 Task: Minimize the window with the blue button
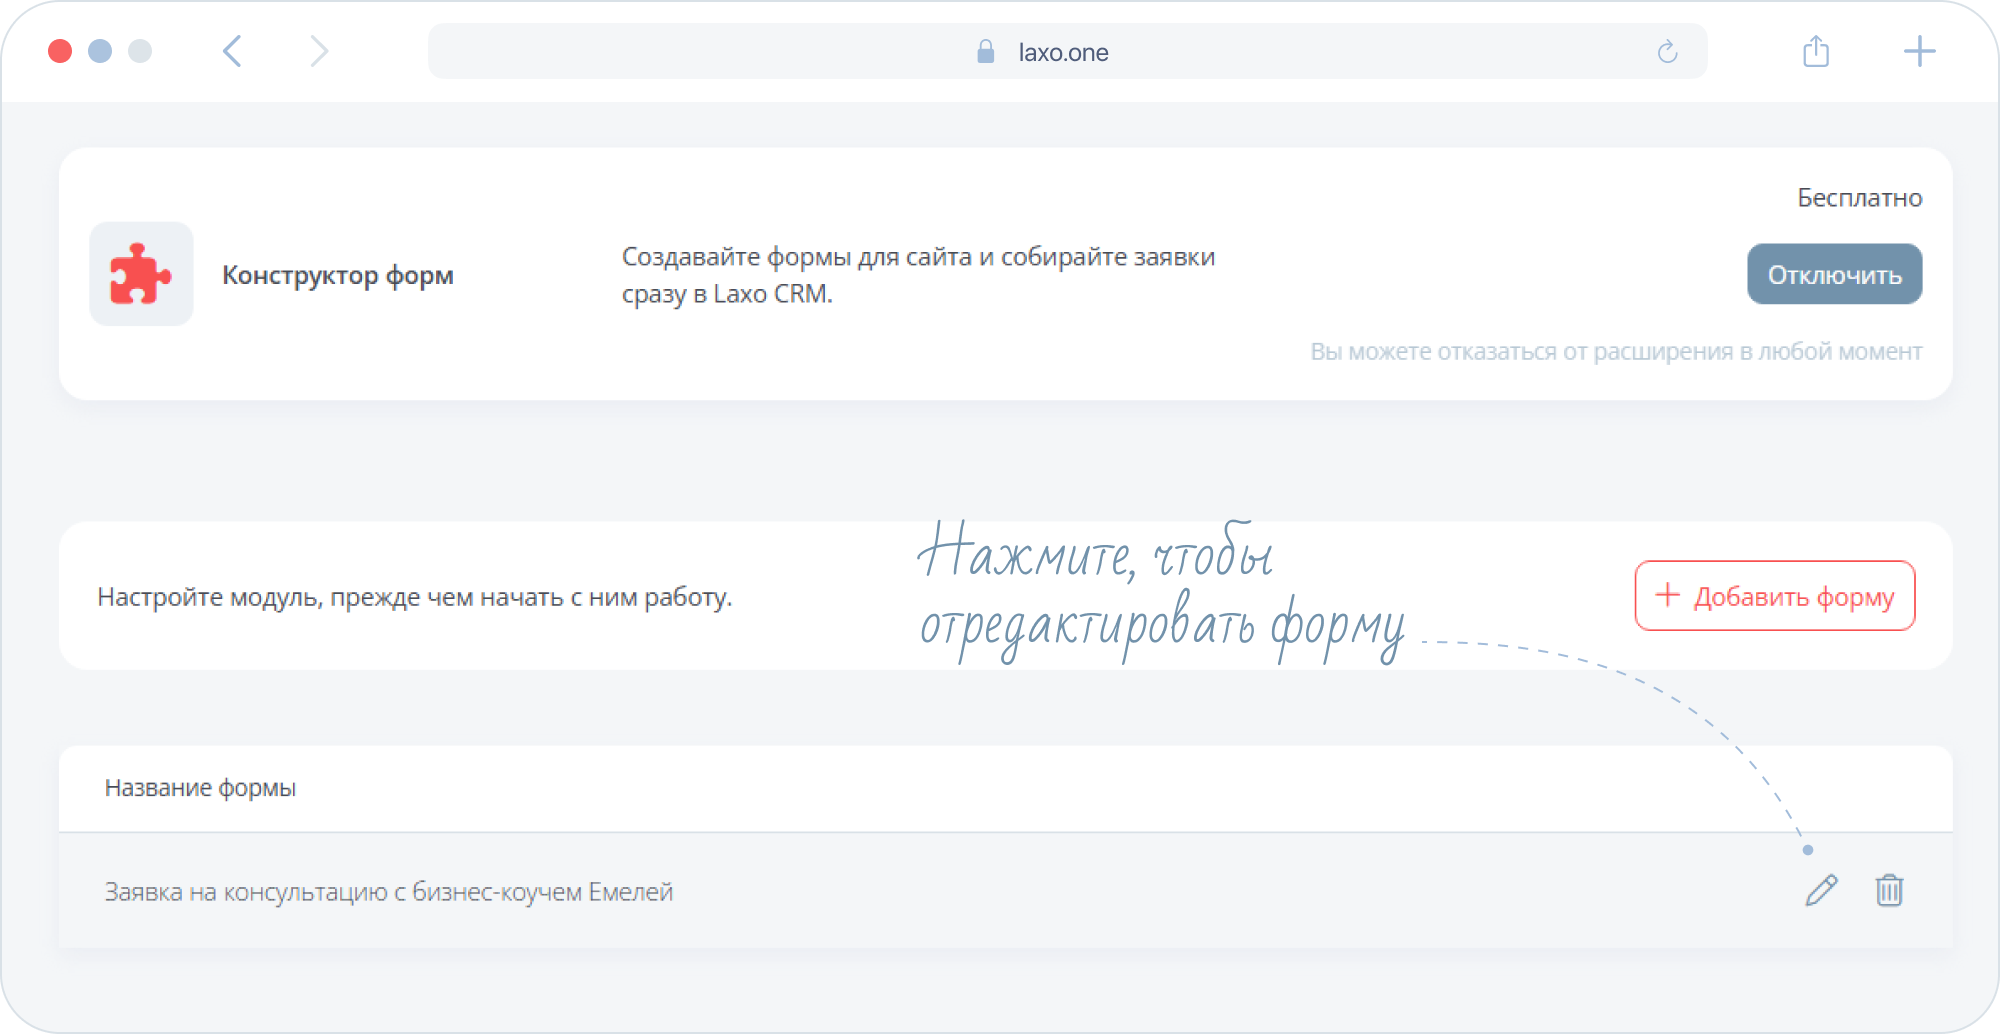pos(100,51)
